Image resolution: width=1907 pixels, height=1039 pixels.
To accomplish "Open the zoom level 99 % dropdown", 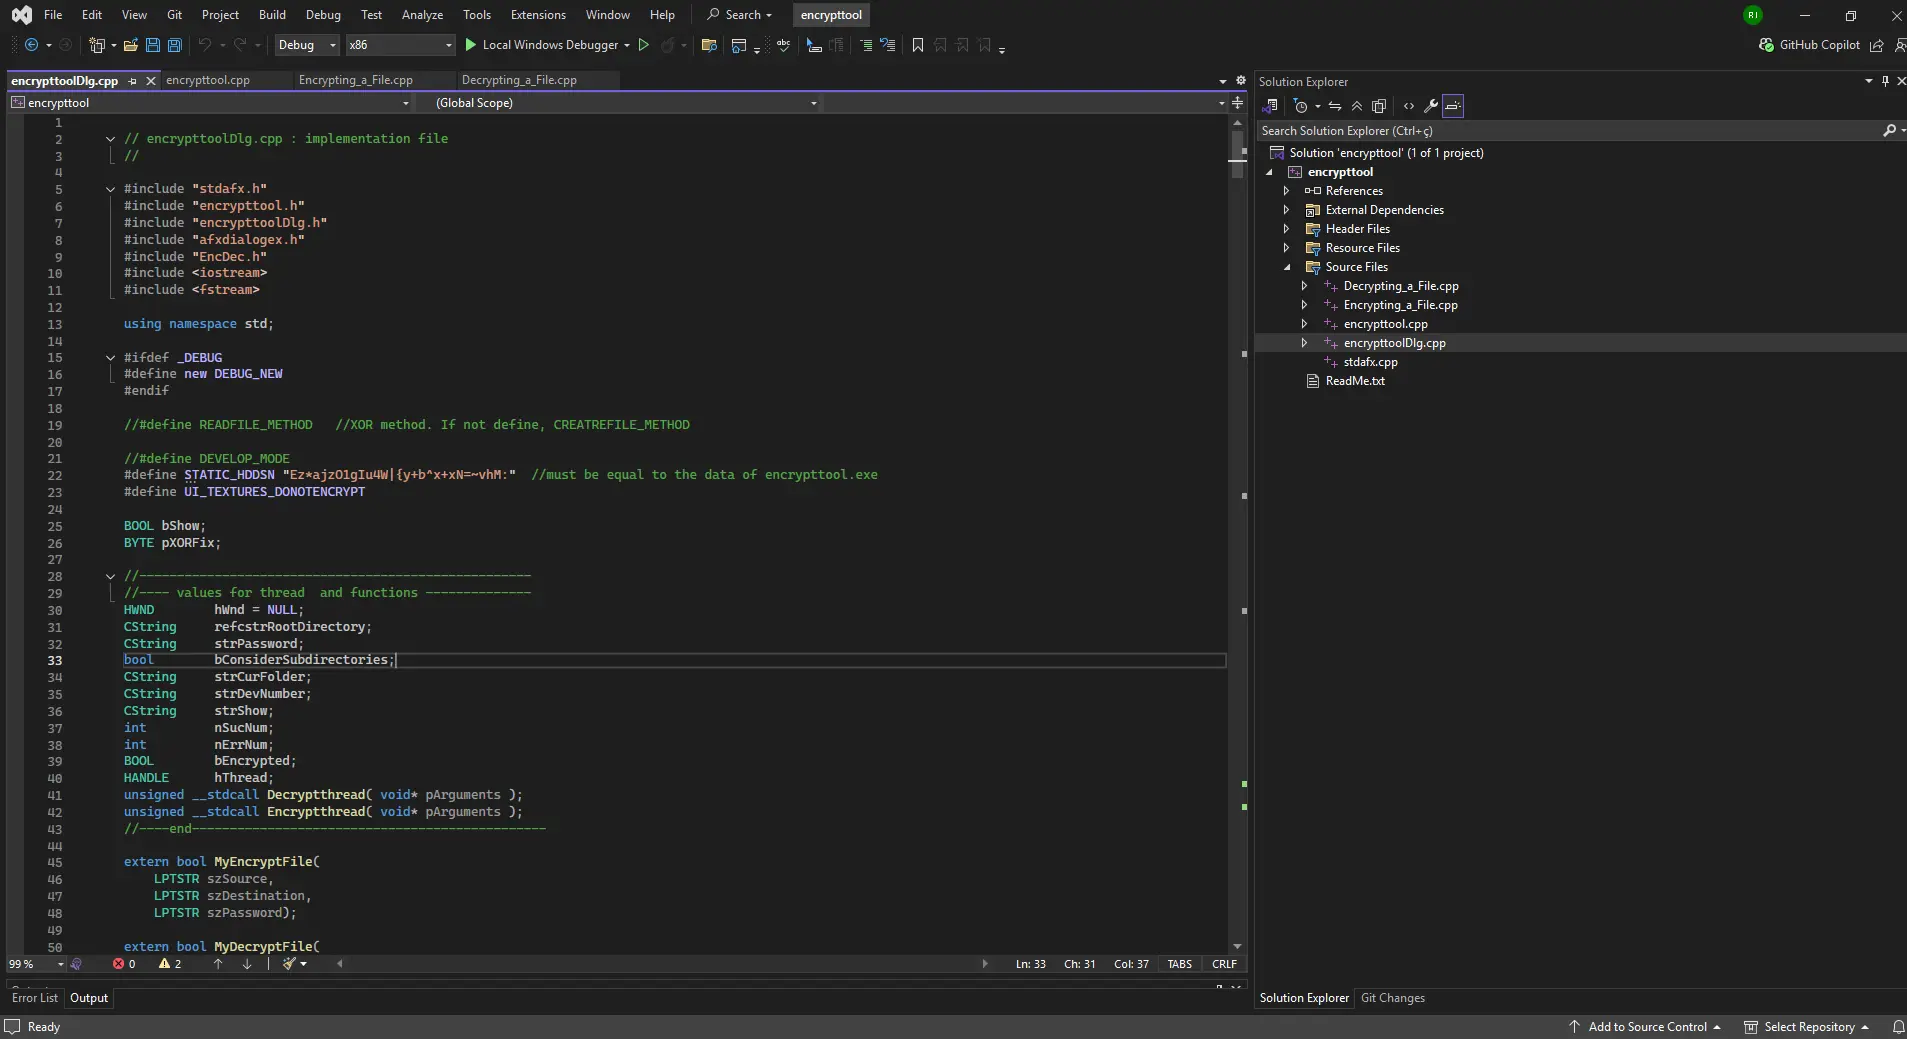I will [x=36, y=964].
